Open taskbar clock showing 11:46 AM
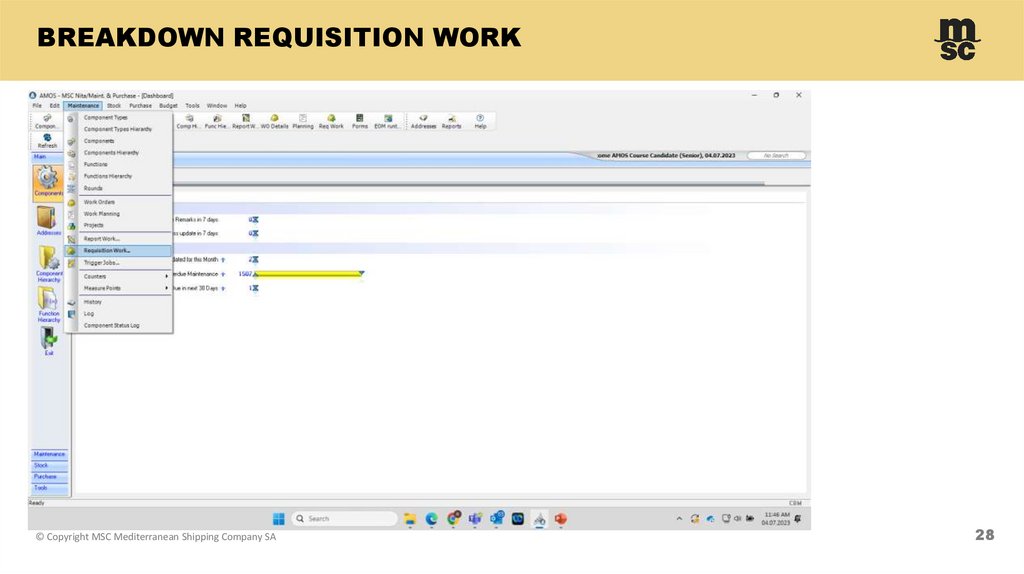This screenshot has width=1024, height=574. (x=776, y=519)
